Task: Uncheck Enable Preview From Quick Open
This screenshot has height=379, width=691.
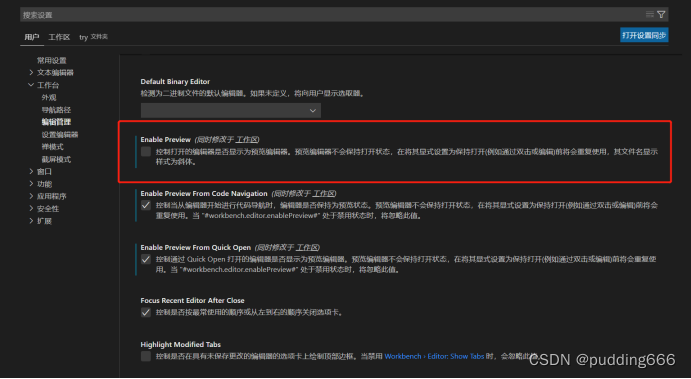Action: point(146,259)
